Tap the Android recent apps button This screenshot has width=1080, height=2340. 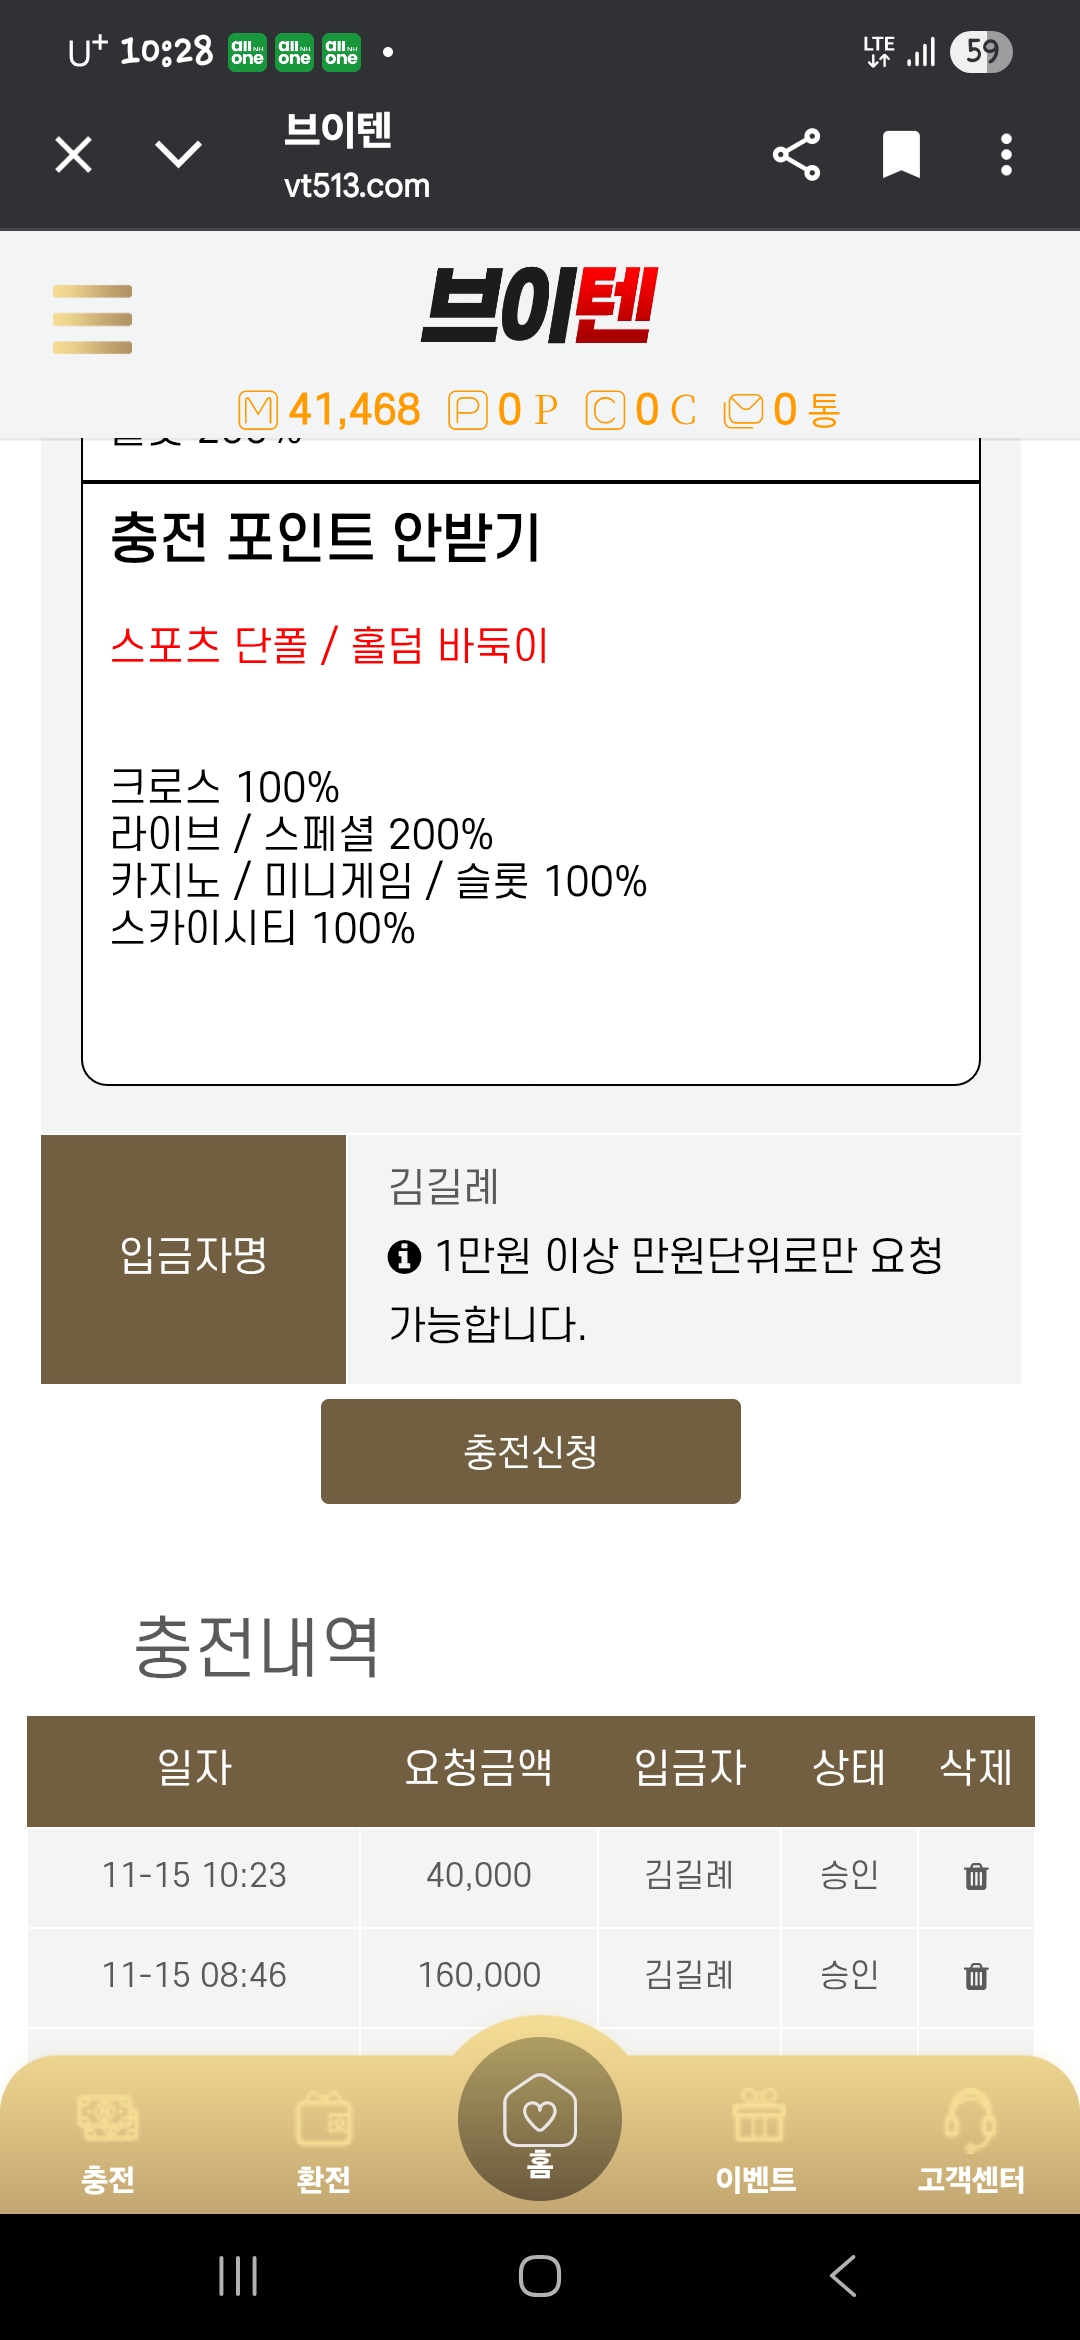pyautogui.click(x=238, y=2276)
